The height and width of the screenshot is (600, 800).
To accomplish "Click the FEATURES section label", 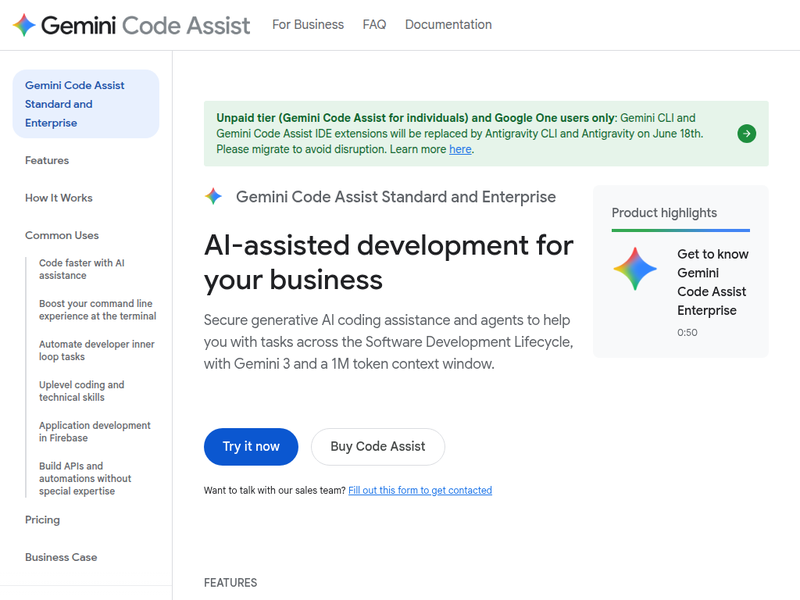I will click(231, 583).
